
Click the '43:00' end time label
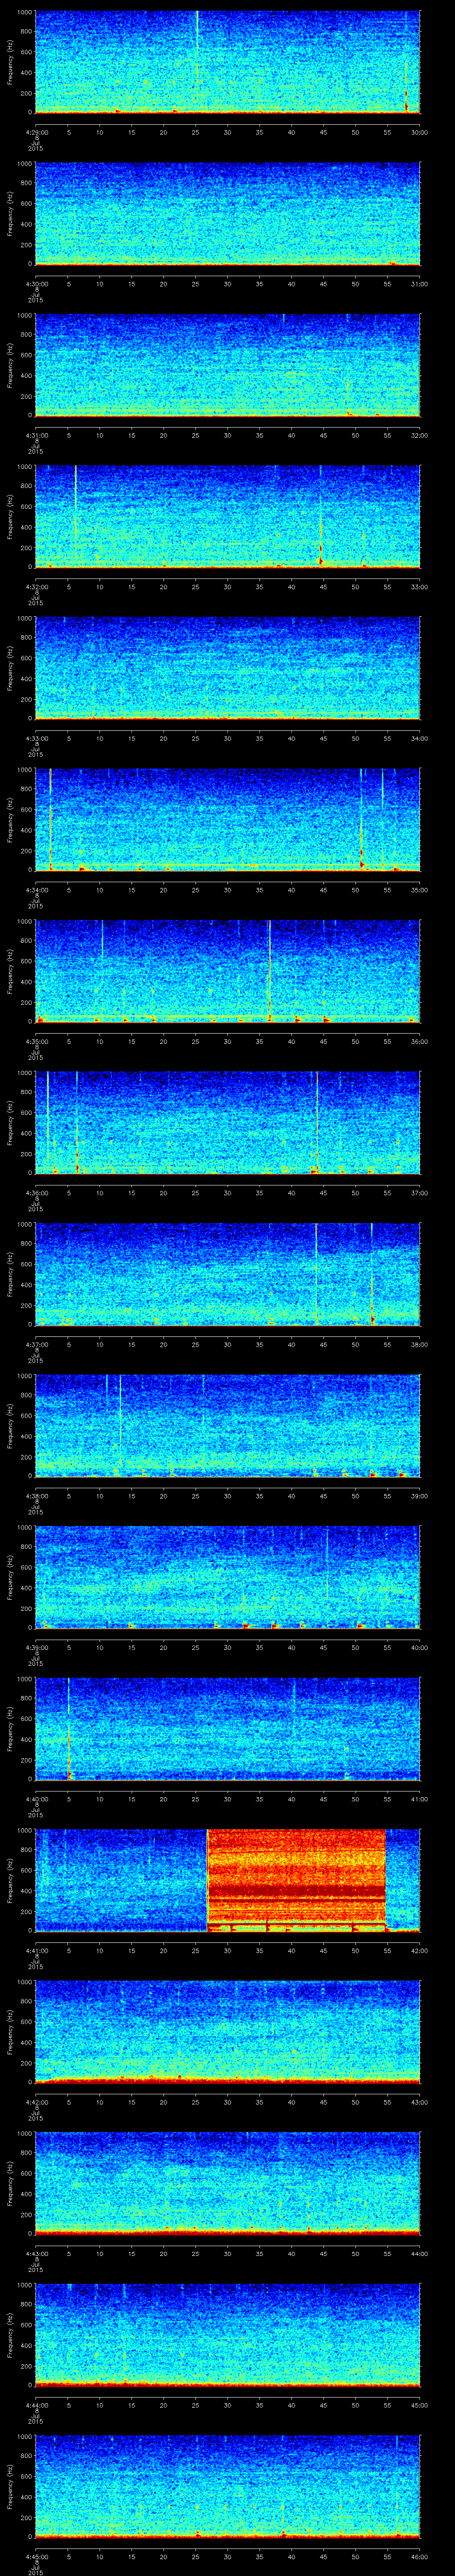(x=419, y=2102)
